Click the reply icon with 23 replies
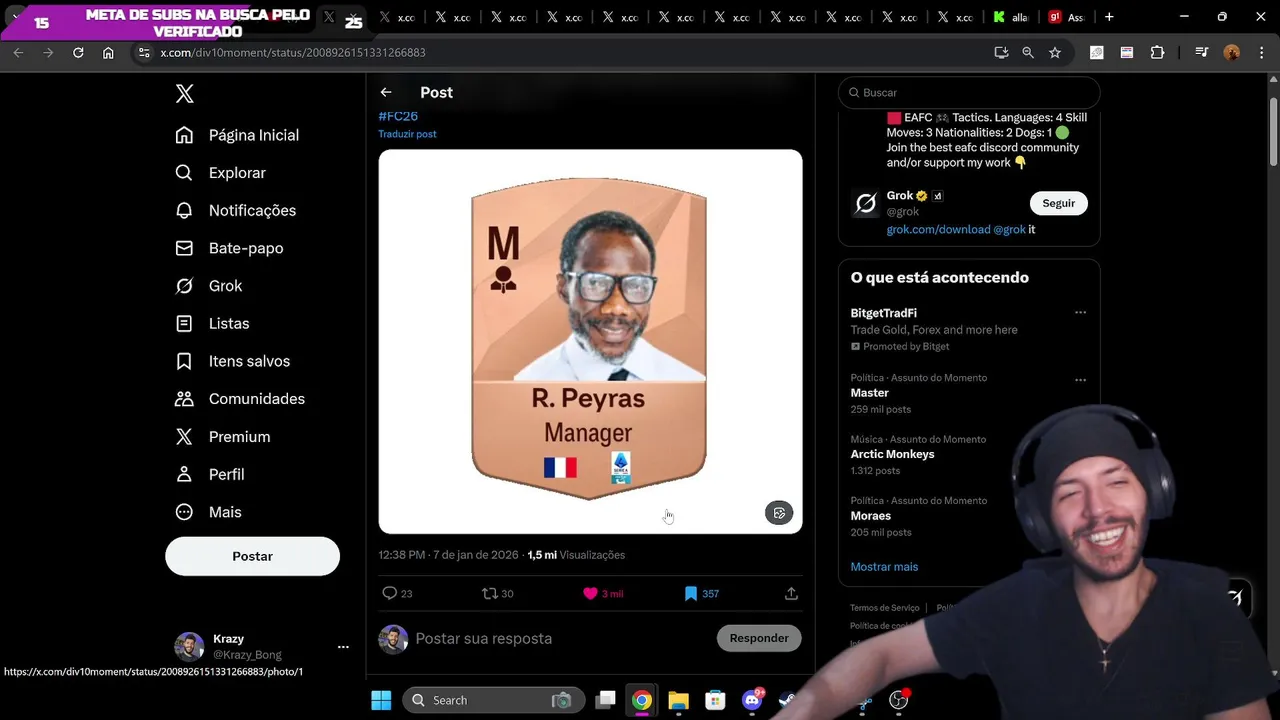Image resolution: width=1280 pixels, height=720 pixels. [390, 593]
